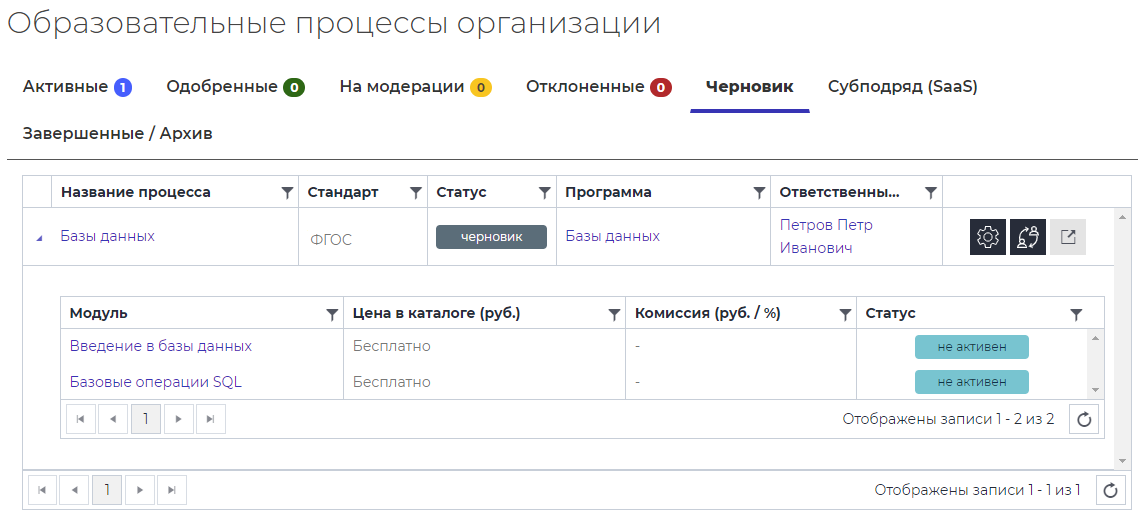This screenshot has width=1138, height=523.
Task: Open filter for Комиссия column
Action: pos(845,314)
